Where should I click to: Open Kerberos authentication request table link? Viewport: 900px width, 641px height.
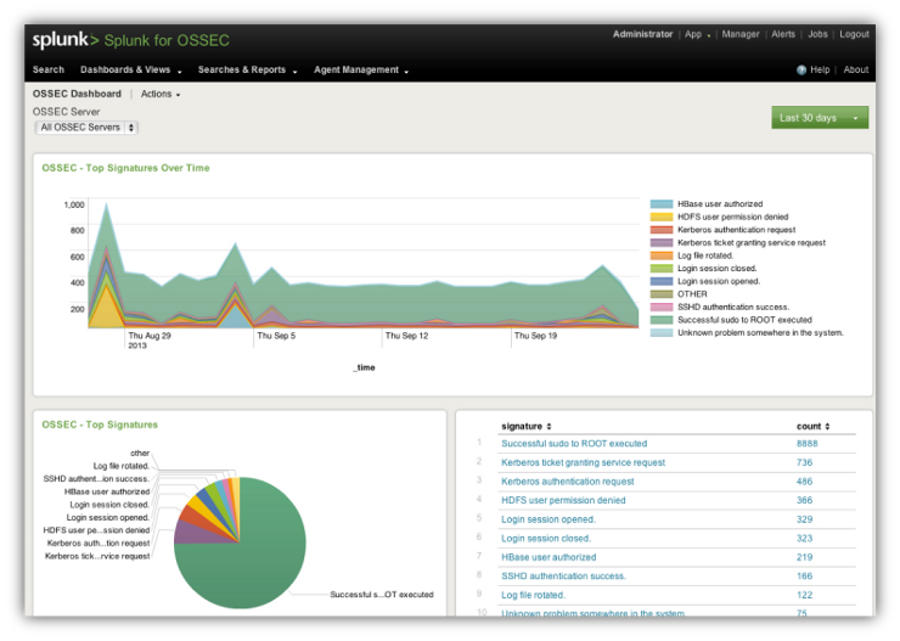tap(568, 481)
